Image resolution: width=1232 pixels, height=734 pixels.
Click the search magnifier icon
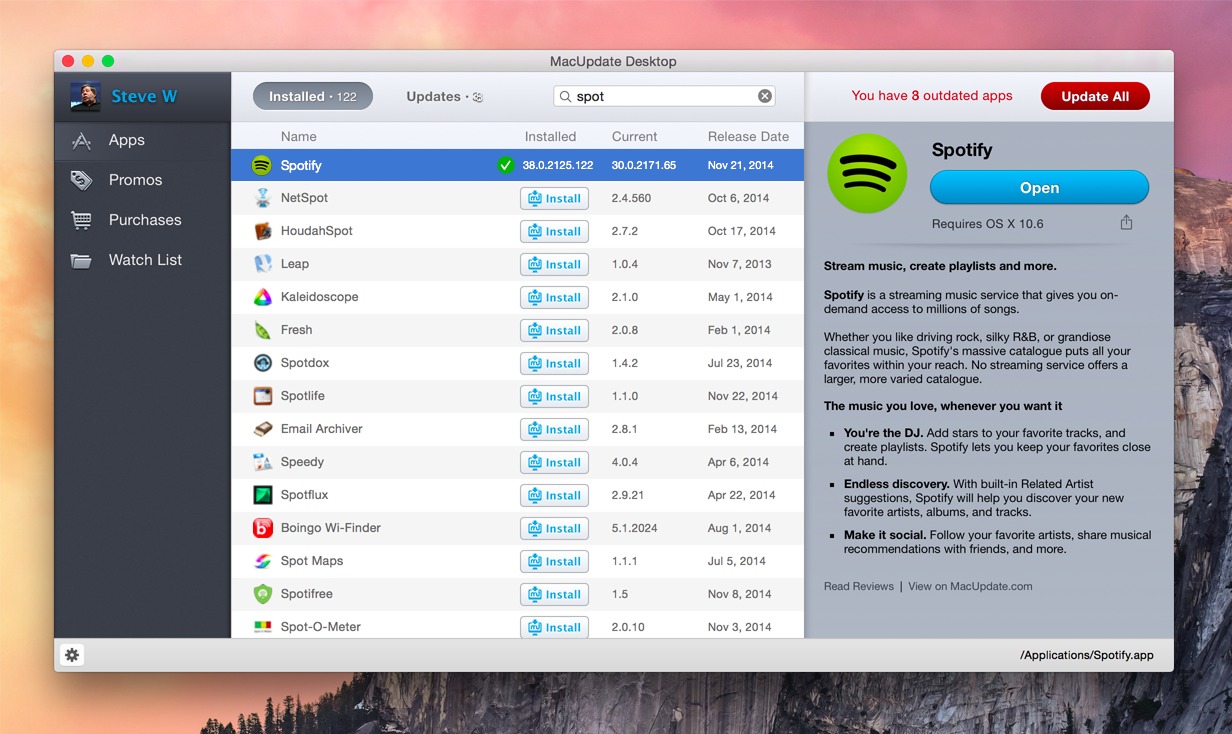click(x=565, y=97)
